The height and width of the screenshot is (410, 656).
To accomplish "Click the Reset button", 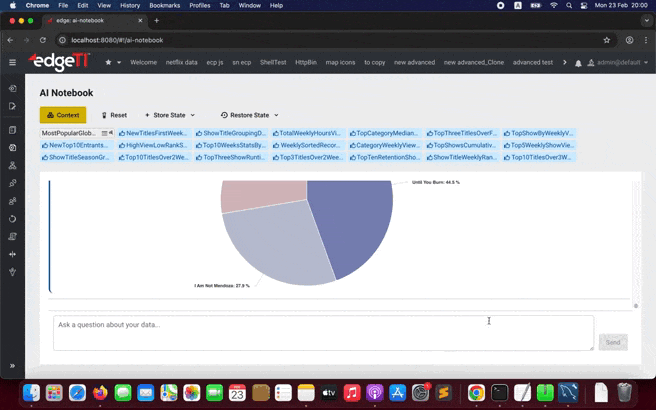I will (113, 115).
